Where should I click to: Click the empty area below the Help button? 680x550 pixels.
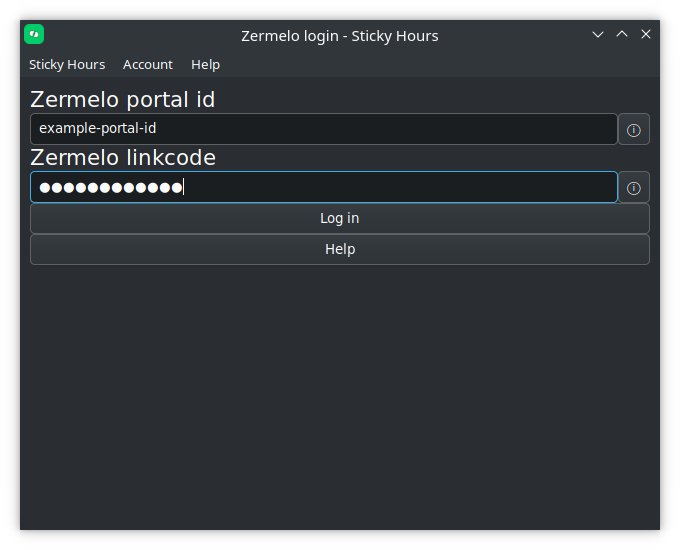point(340,395)
